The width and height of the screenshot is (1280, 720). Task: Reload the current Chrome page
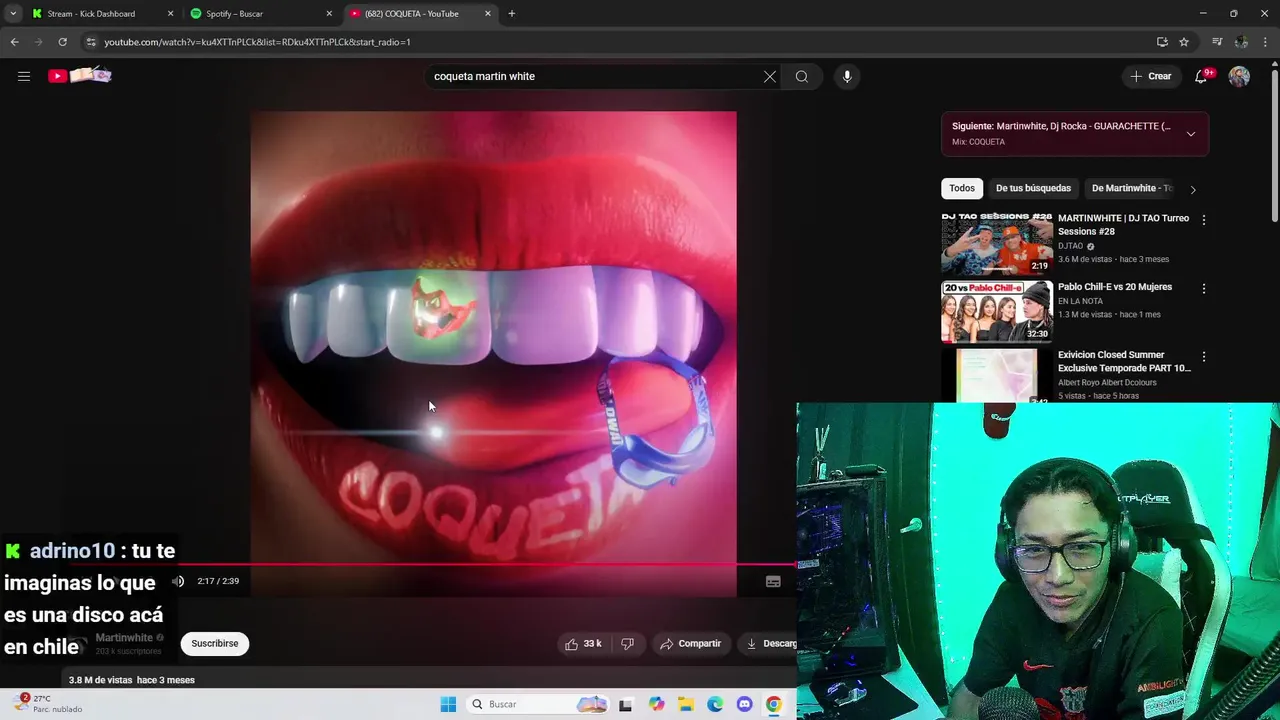62,42
